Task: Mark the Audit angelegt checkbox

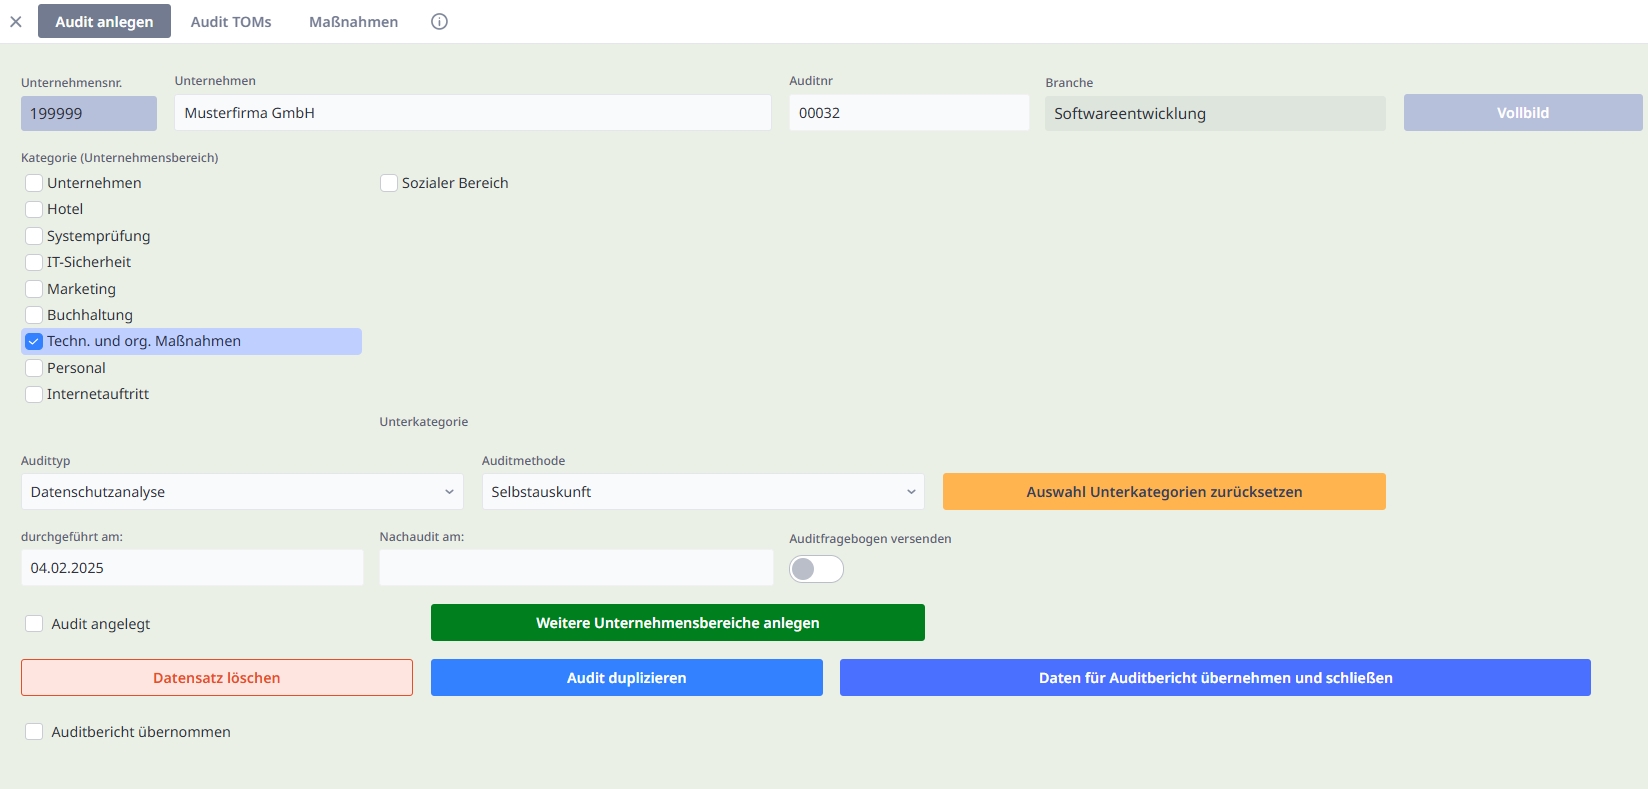Action: click(x=34, y=624)
